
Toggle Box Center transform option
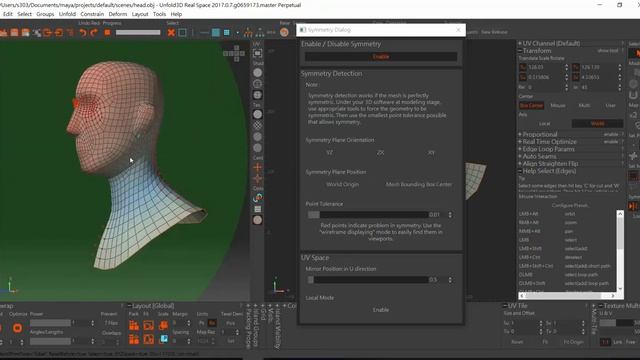[531, 105]
